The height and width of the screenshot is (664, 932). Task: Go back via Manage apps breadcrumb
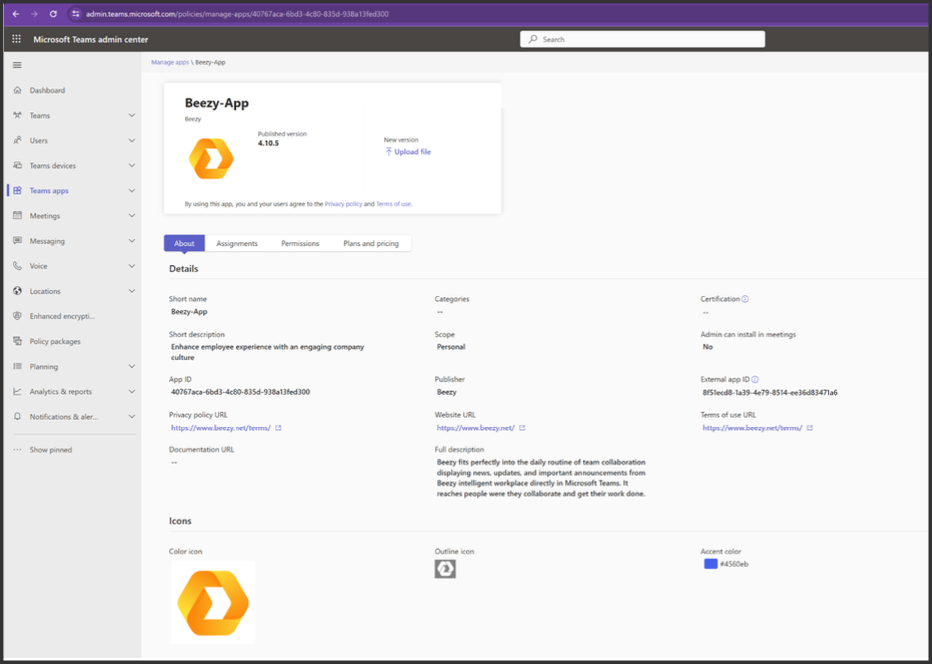pyautogui.click(x=170, y=62)
